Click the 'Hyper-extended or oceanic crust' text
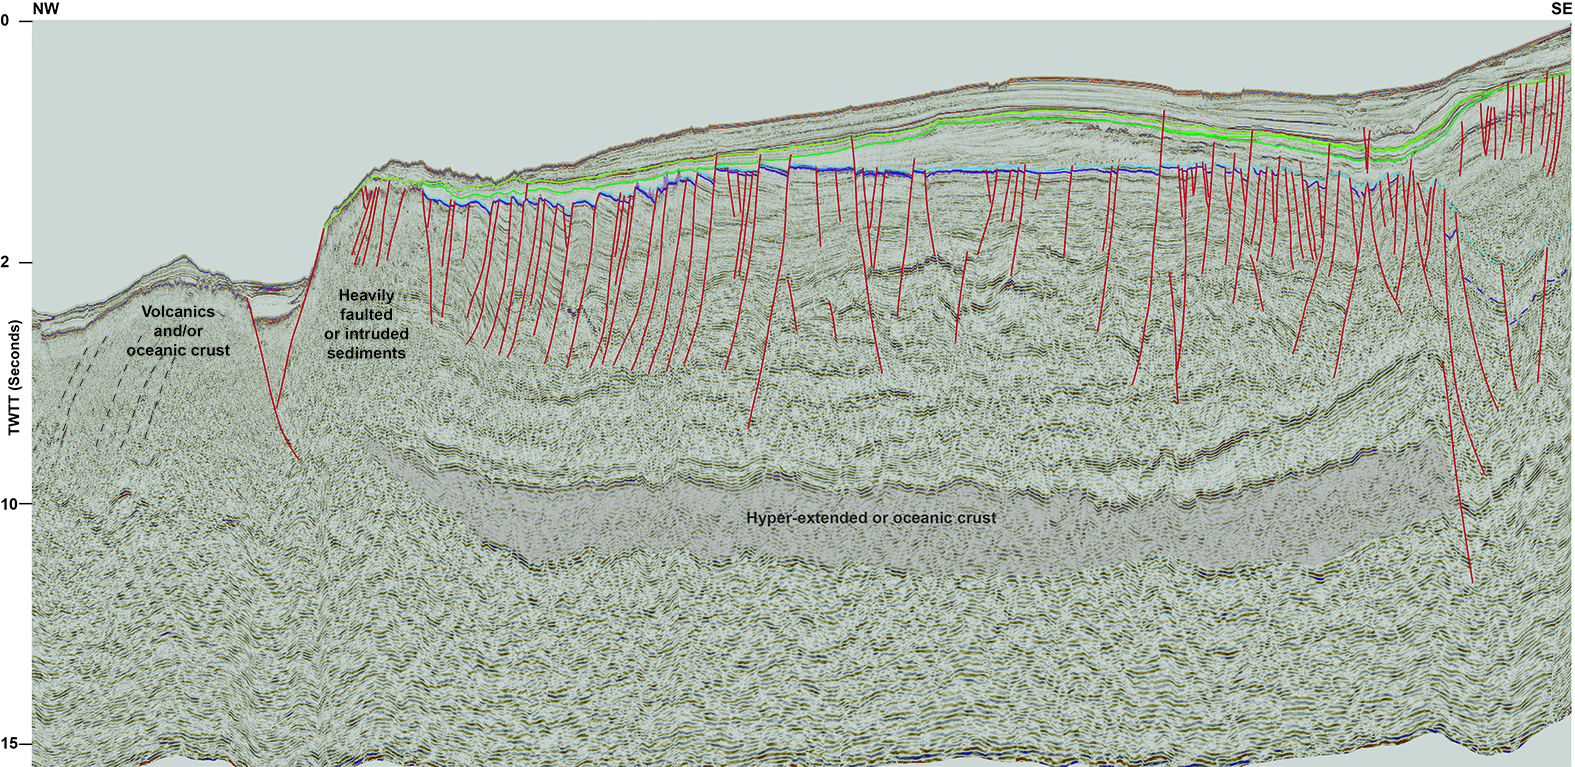The width and height of the screenshot is (1575, 767). (x=870, y=517)
